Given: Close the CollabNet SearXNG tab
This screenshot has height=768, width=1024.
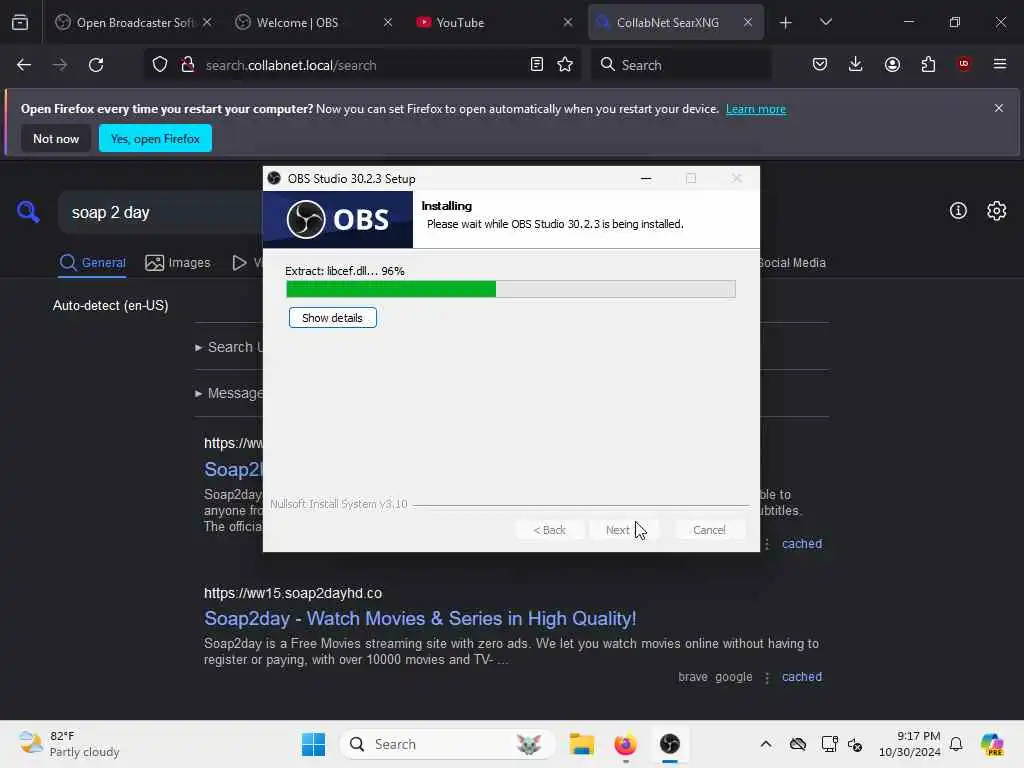Looking at the screenshot, I should (x=748, y=22).
